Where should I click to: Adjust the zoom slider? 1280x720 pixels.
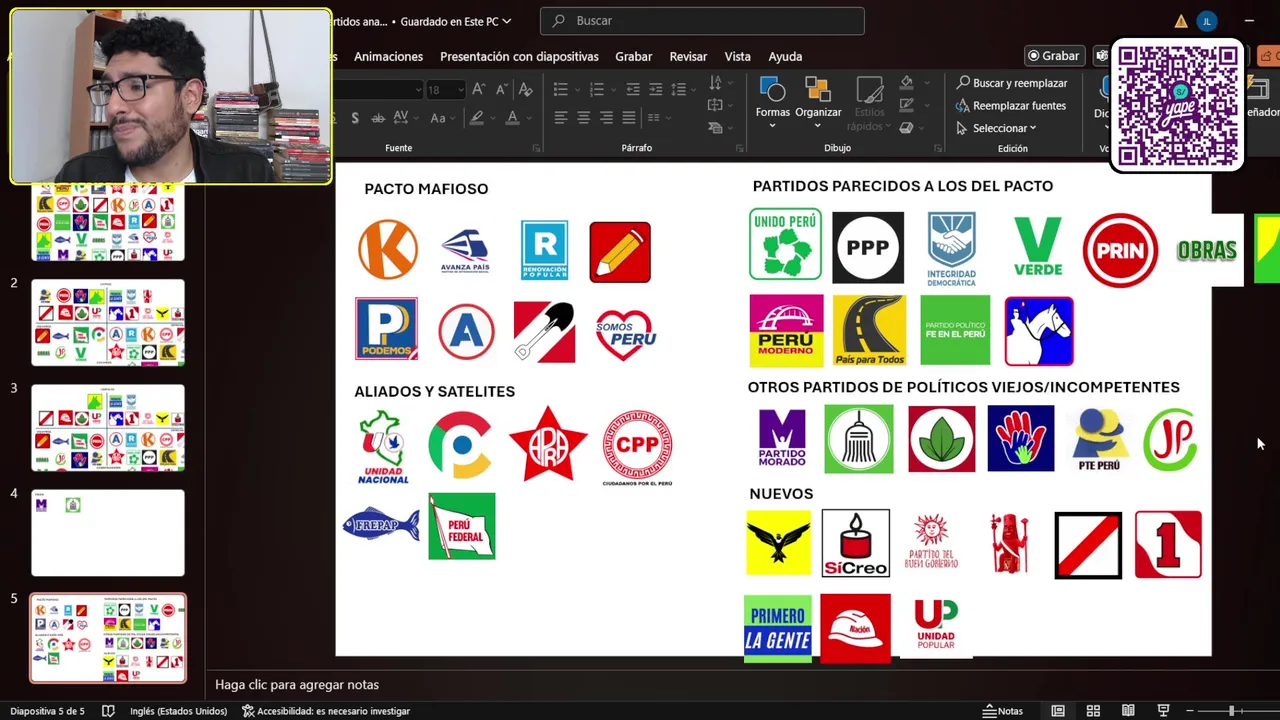click(x=1232, y=711)
